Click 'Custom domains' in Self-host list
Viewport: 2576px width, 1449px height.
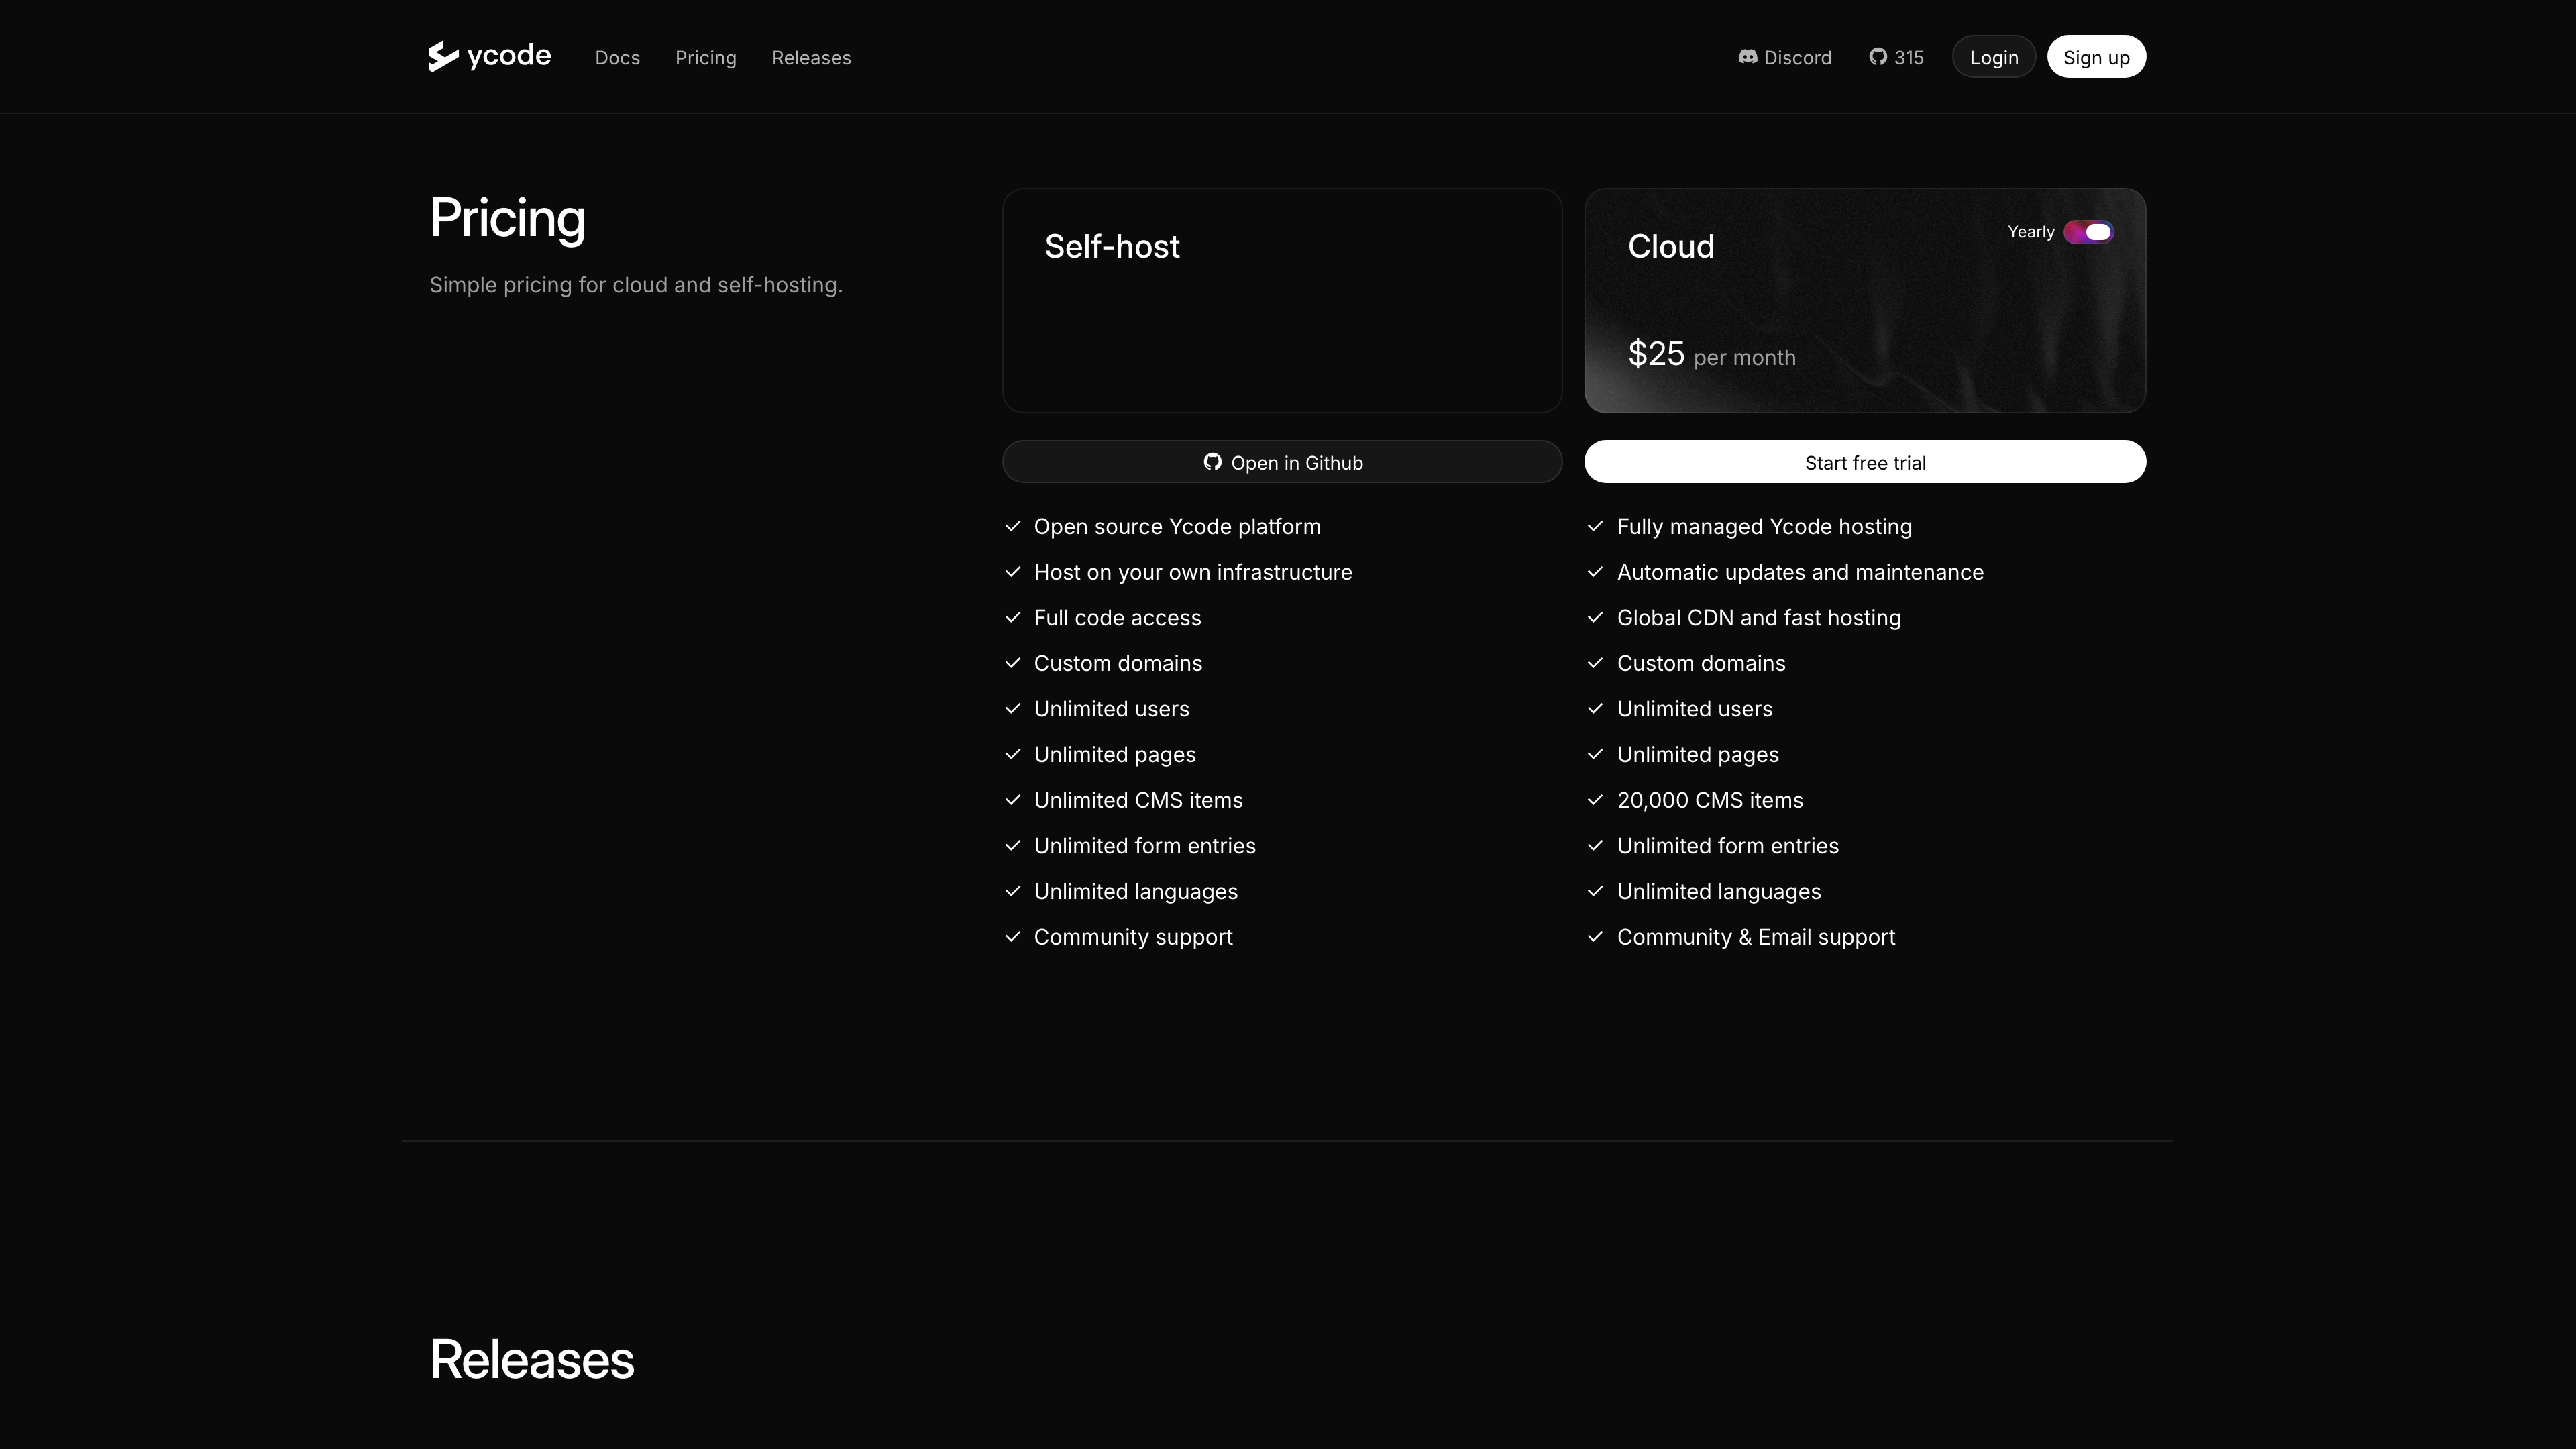1117,664
